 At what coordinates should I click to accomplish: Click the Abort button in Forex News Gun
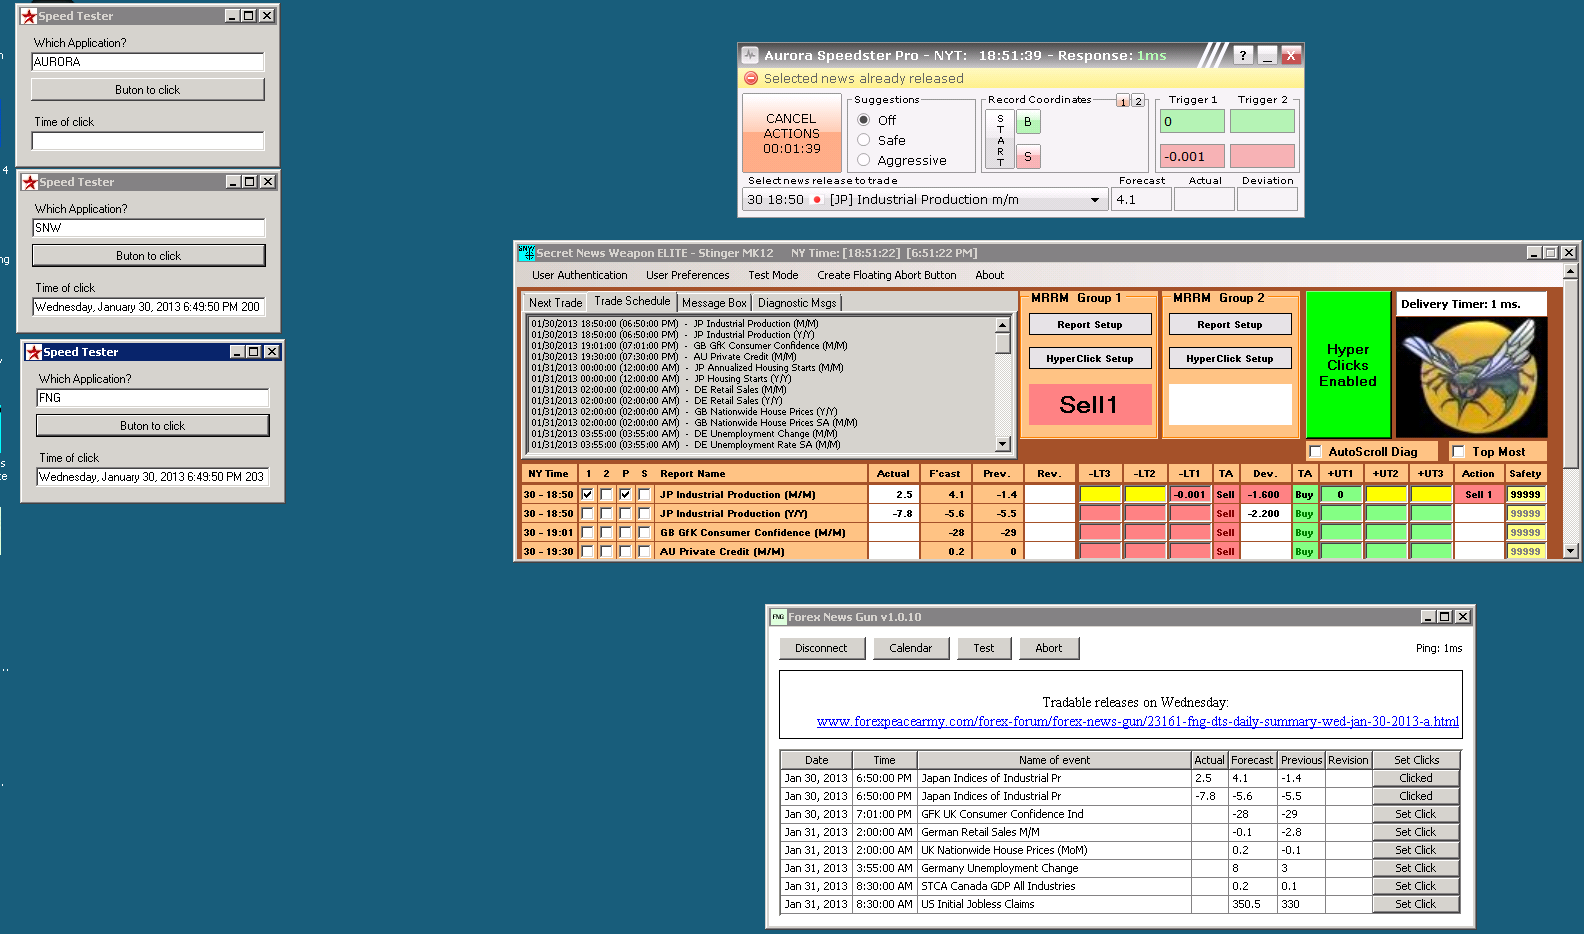click(1049, 648)
